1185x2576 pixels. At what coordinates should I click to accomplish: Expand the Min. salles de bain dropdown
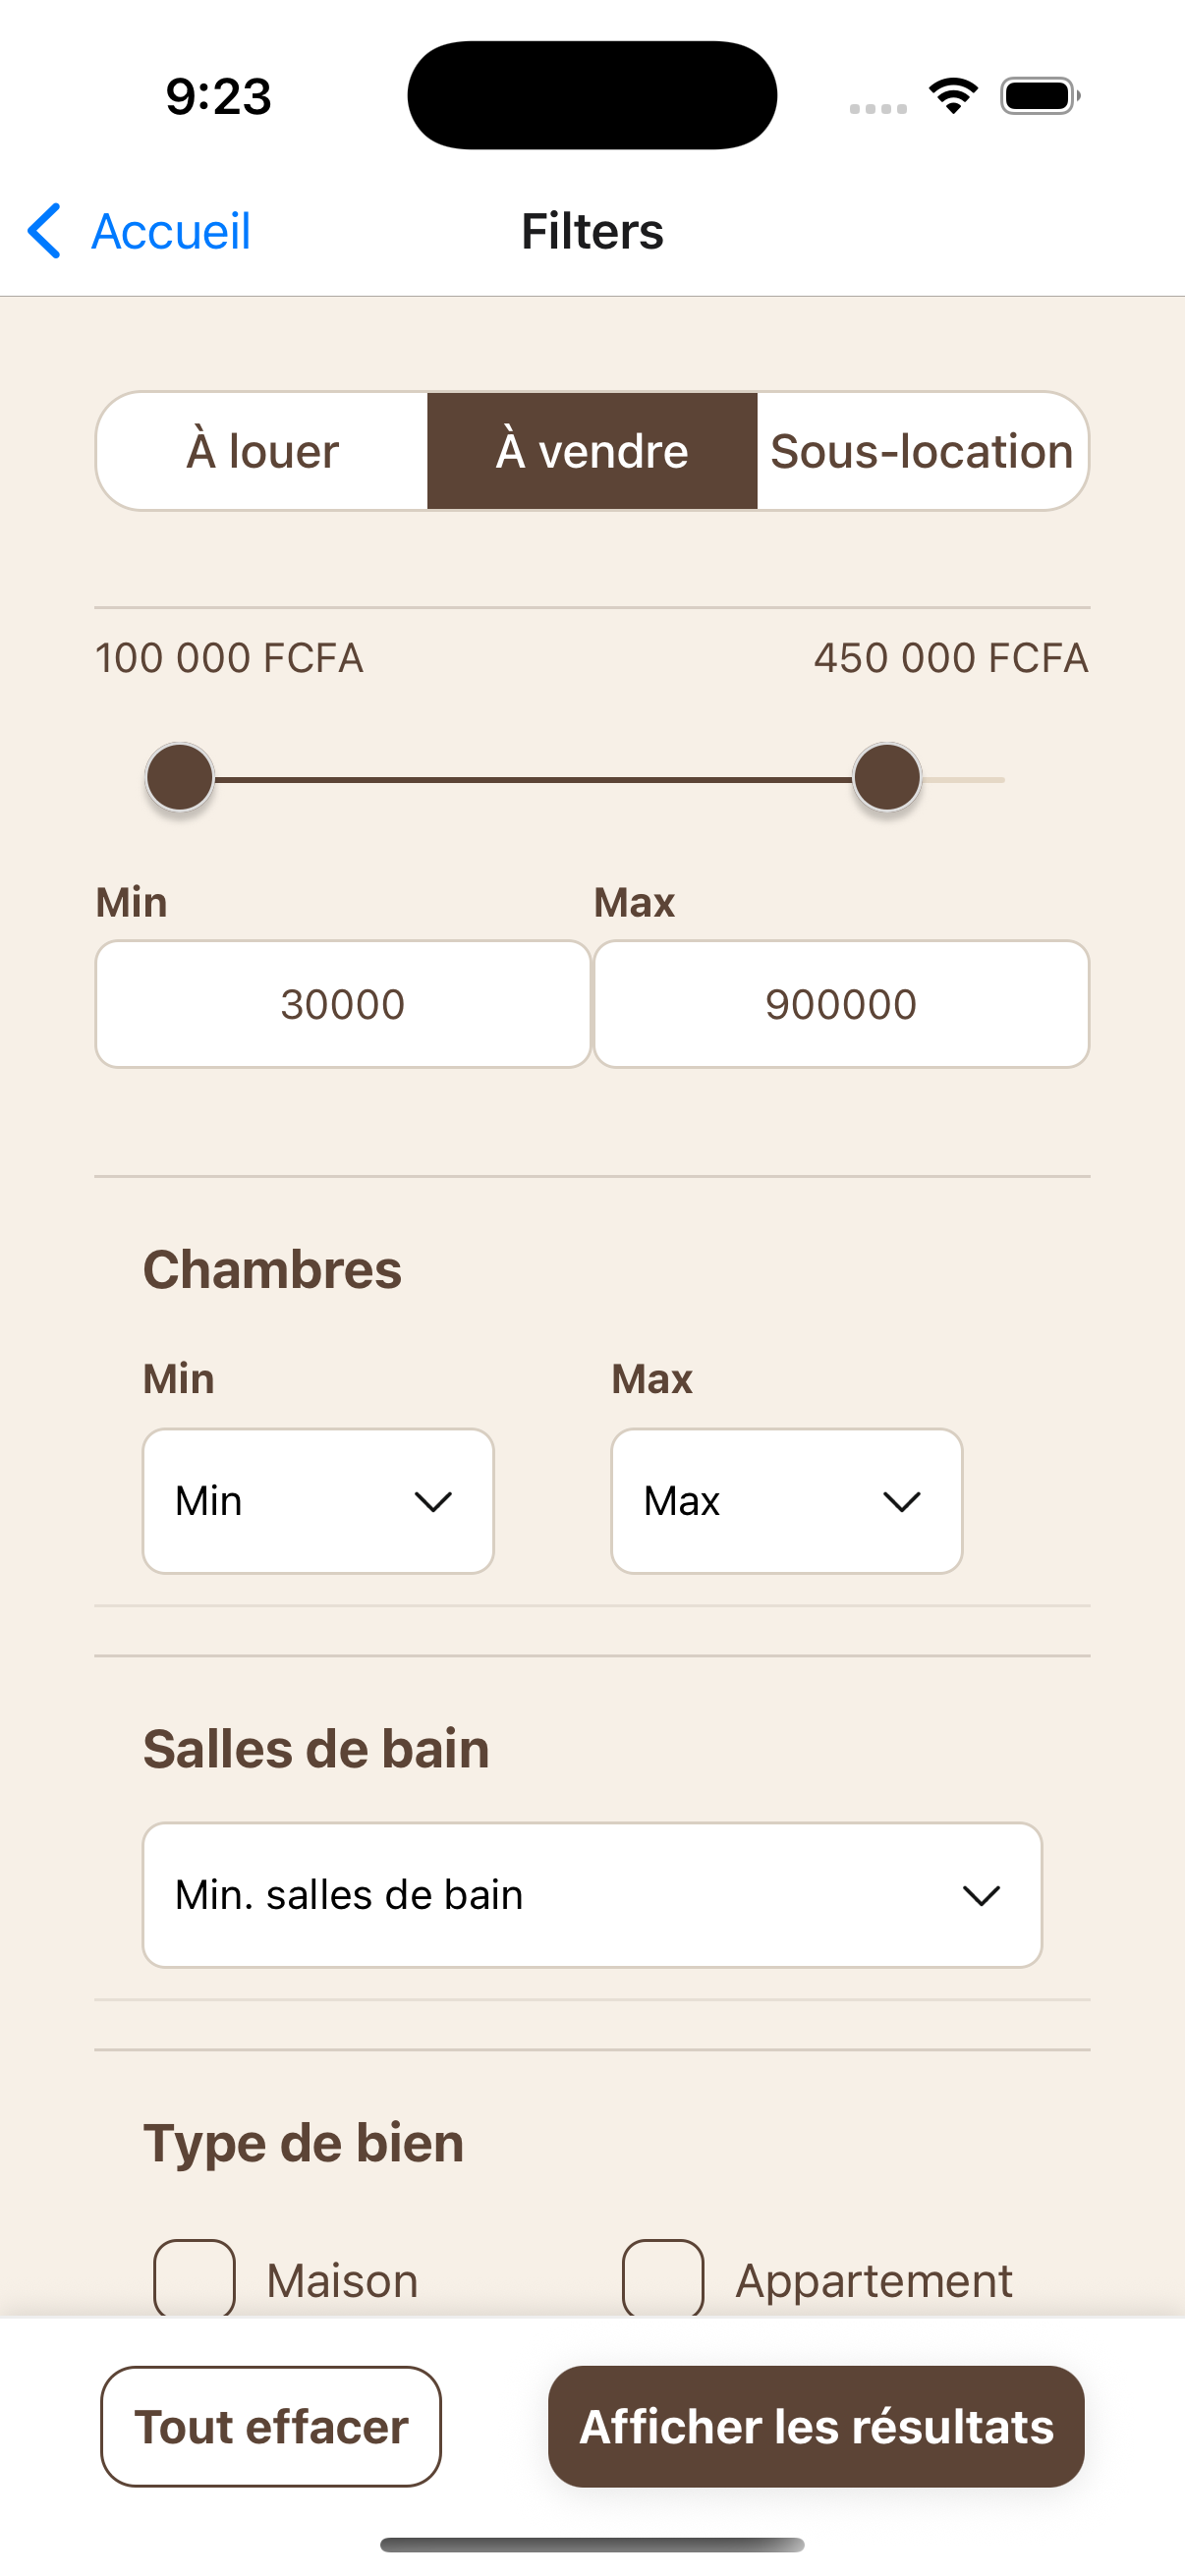tap(592, 1895)
